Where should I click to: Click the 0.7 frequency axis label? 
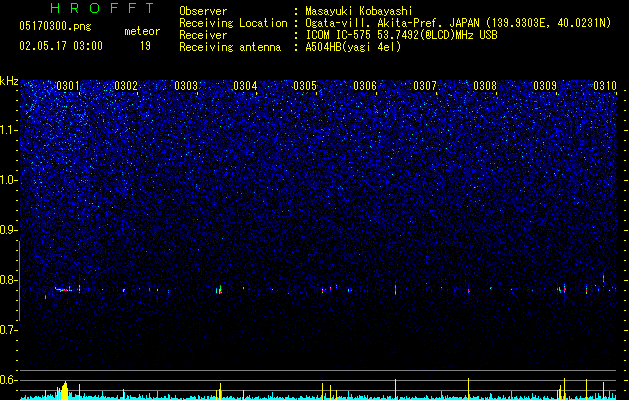[x=8, y=330]
